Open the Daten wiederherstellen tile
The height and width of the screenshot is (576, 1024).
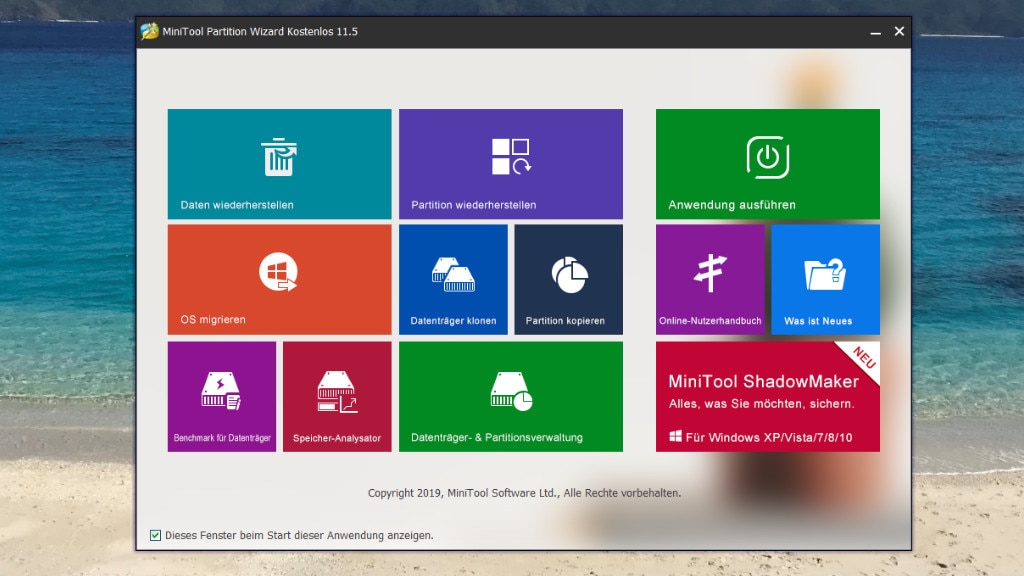tap(280, 164)
